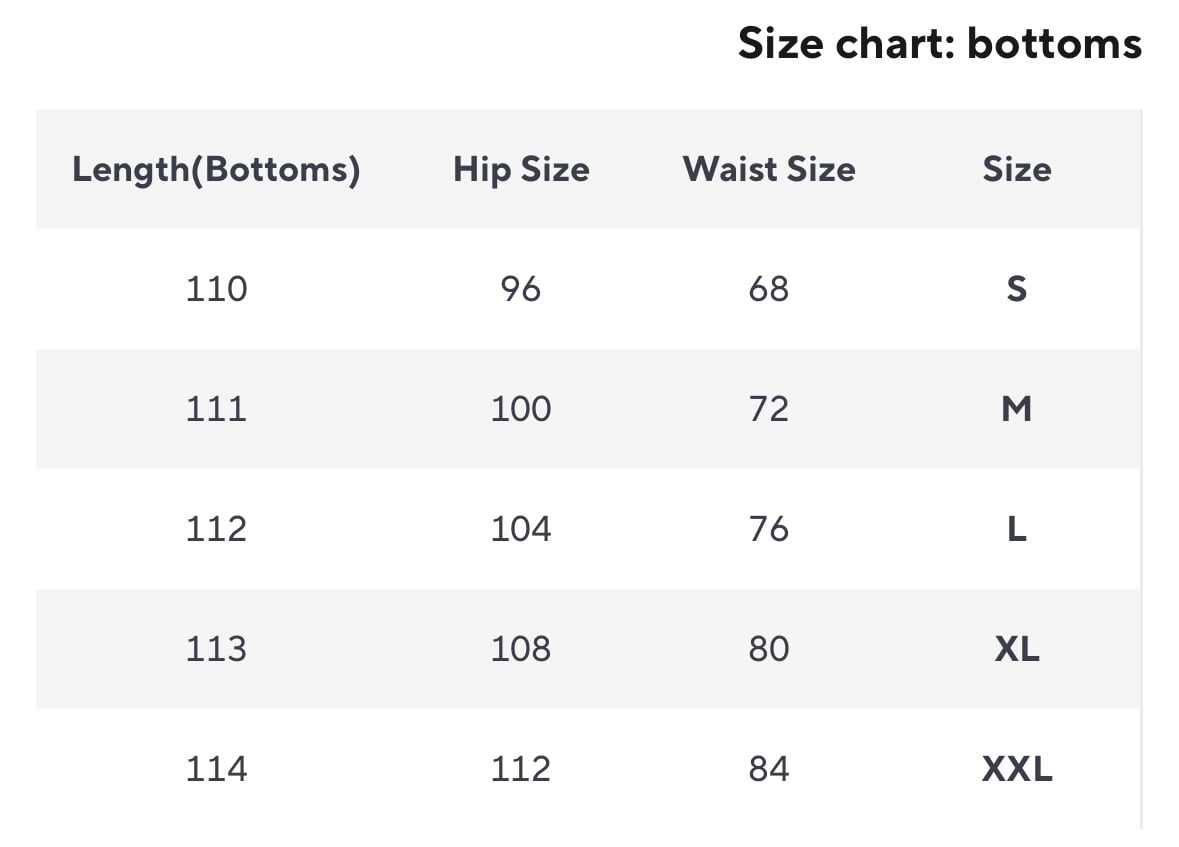Click the Size column header
1179x847 pixels.
(x=1016, y=169)
